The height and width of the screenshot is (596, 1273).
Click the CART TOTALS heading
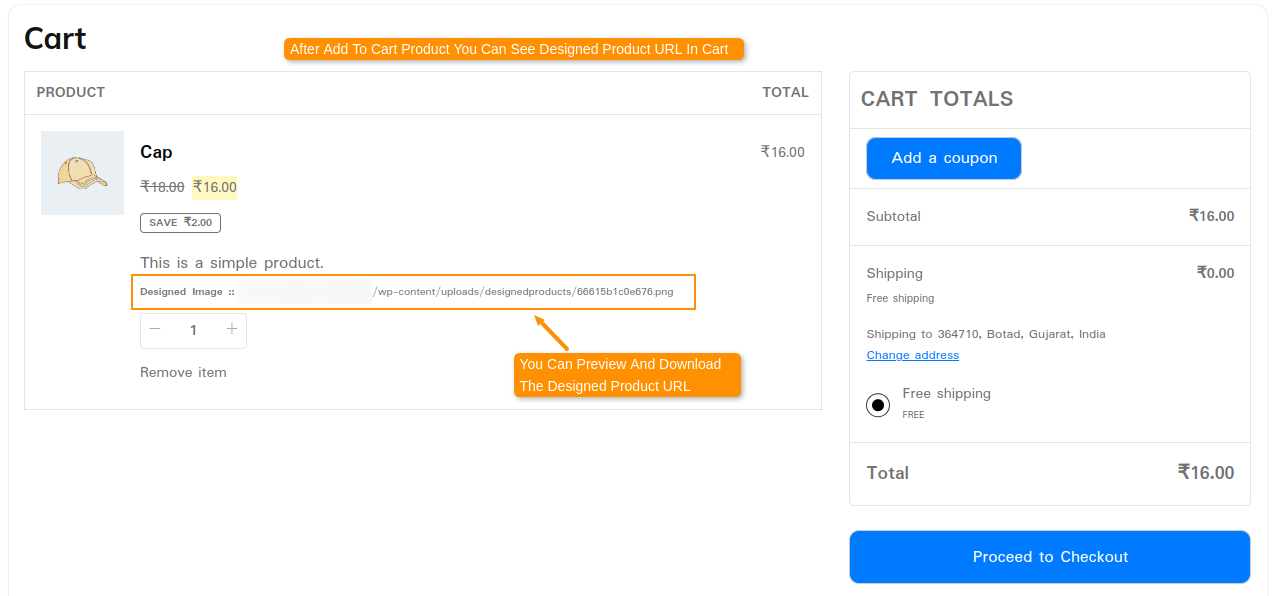point(937,99)
